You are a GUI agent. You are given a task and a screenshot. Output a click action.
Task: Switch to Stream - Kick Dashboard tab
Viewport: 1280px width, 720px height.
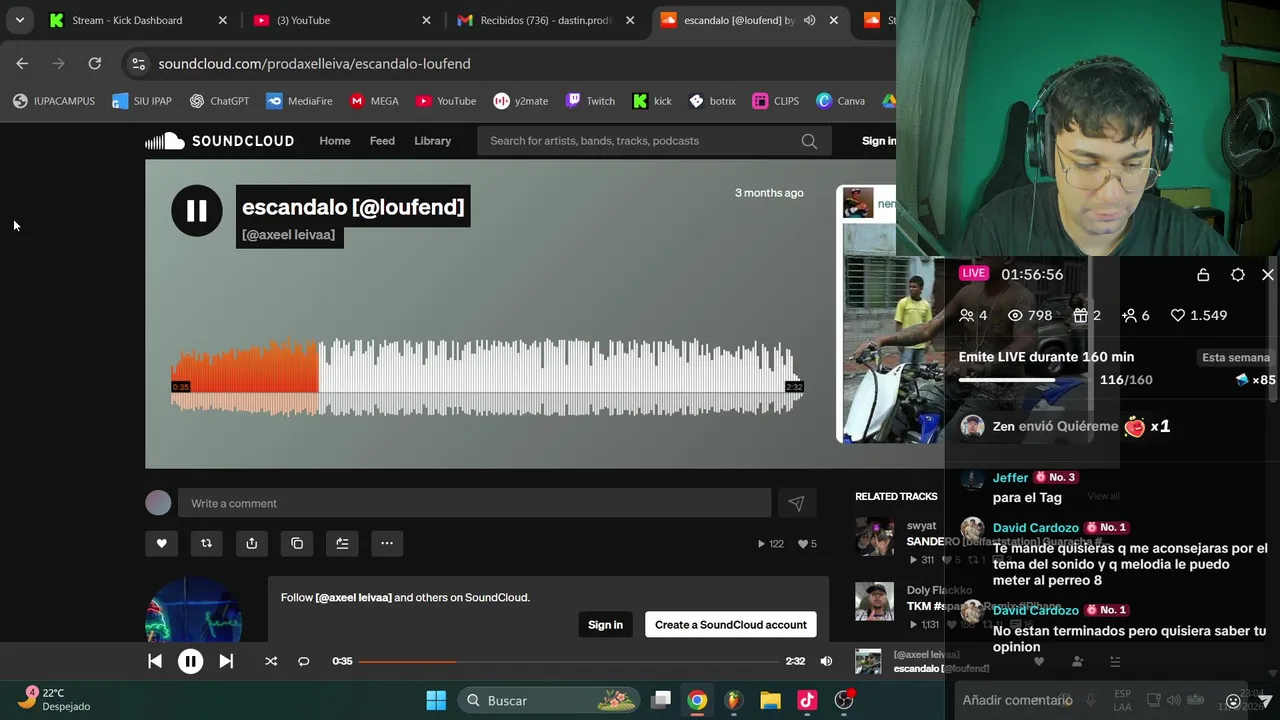click(x=139, y=20)
